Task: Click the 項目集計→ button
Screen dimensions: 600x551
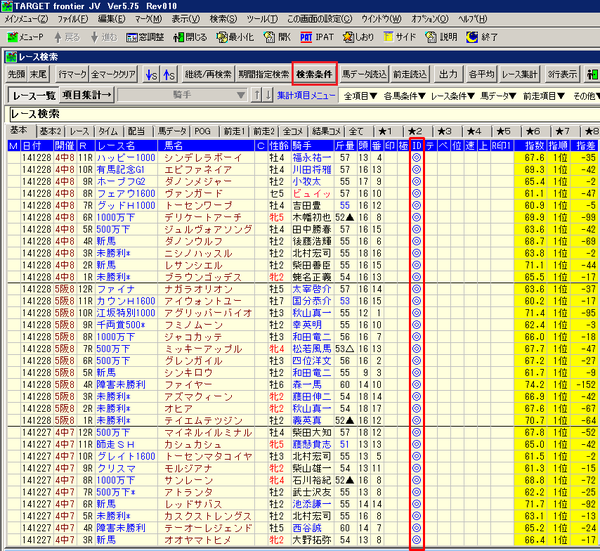Action: click(x=87, y=95)
